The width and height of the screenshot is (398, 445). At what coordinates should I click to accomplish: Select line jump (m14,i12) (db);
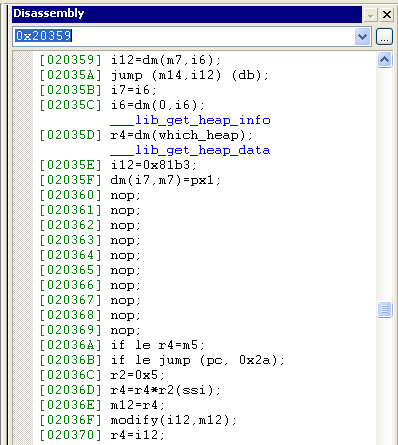pos(190,75)
